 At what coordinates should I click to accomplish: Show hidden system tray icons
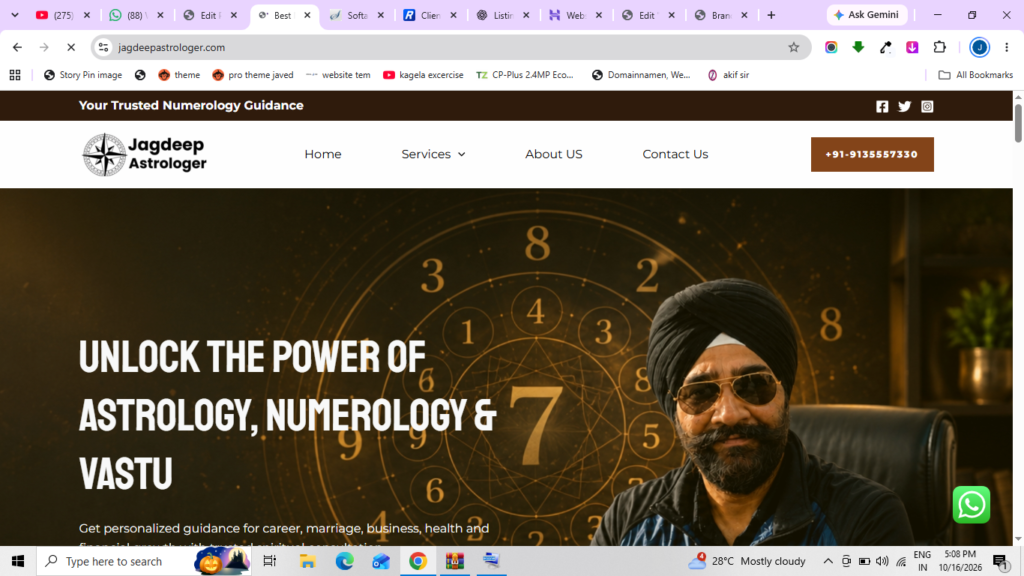click(x=828, y=561)
